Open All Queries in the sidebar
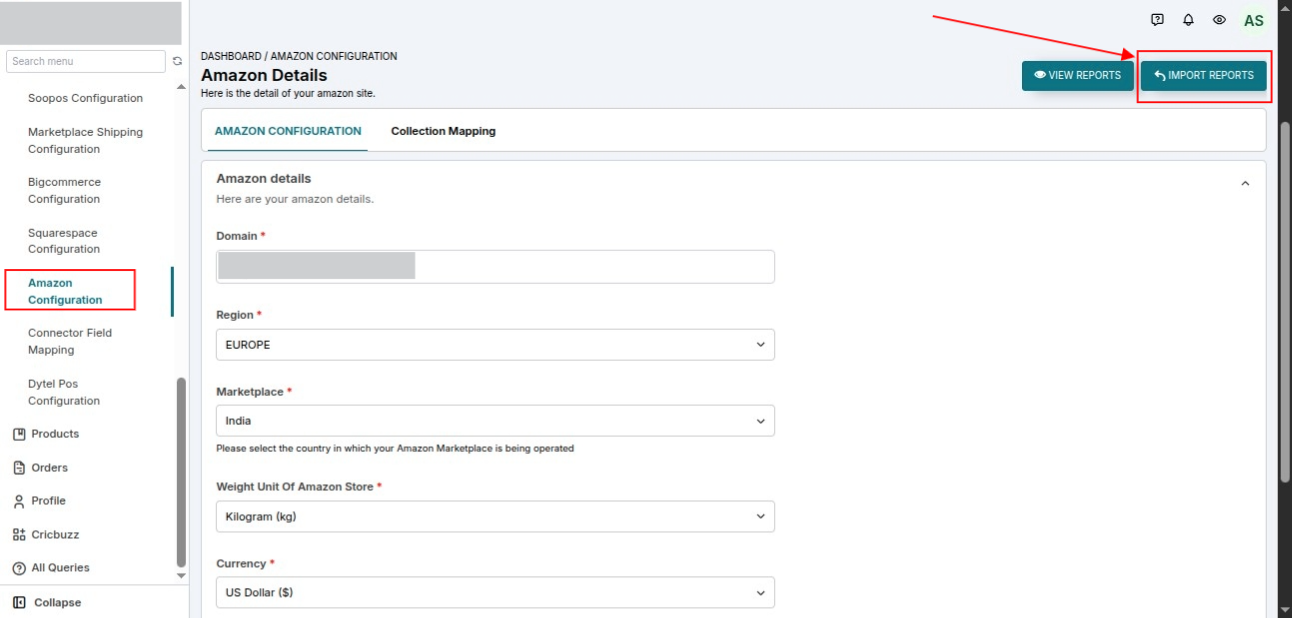Viewport: 1293px width, 619px height. [51, 568]
